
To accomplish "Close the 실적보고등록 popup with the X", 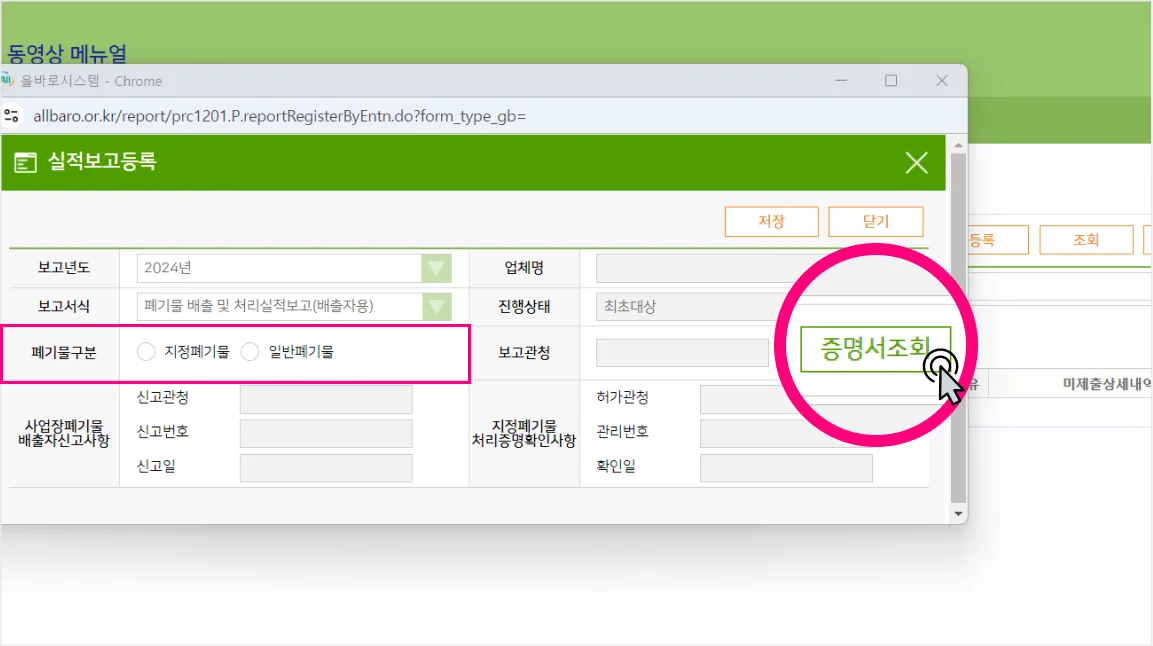I will click(x=916, y=162).
